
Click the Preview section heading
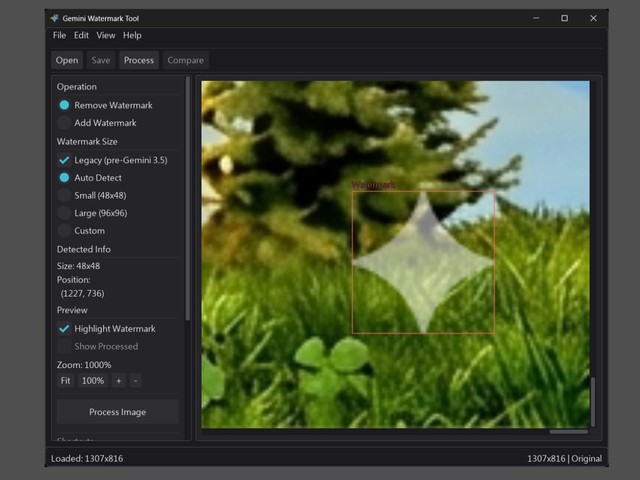[x=72, y=310]
